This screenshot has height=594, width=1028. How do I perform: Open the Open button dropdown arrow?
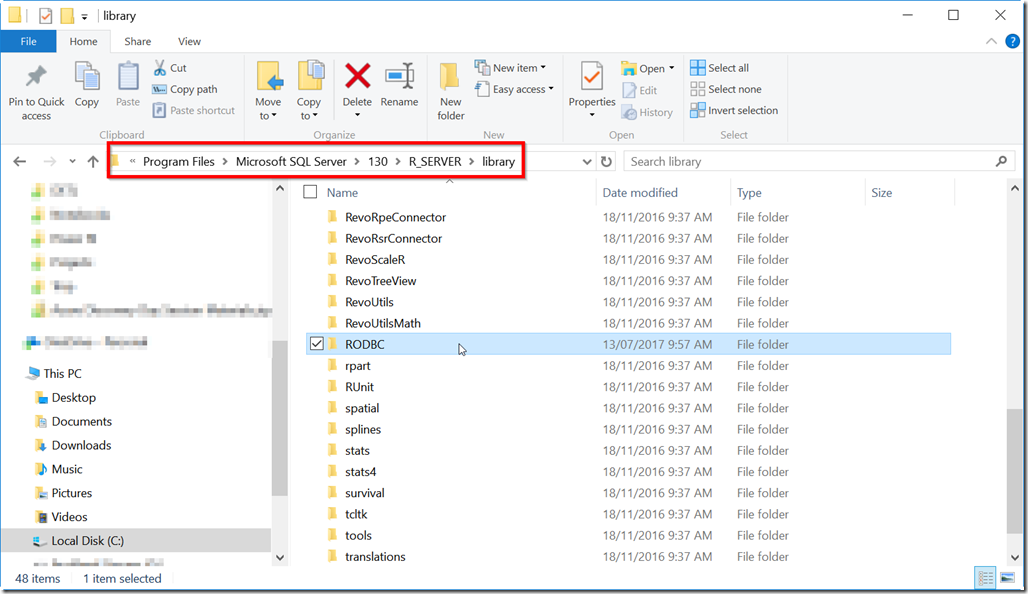671,68
